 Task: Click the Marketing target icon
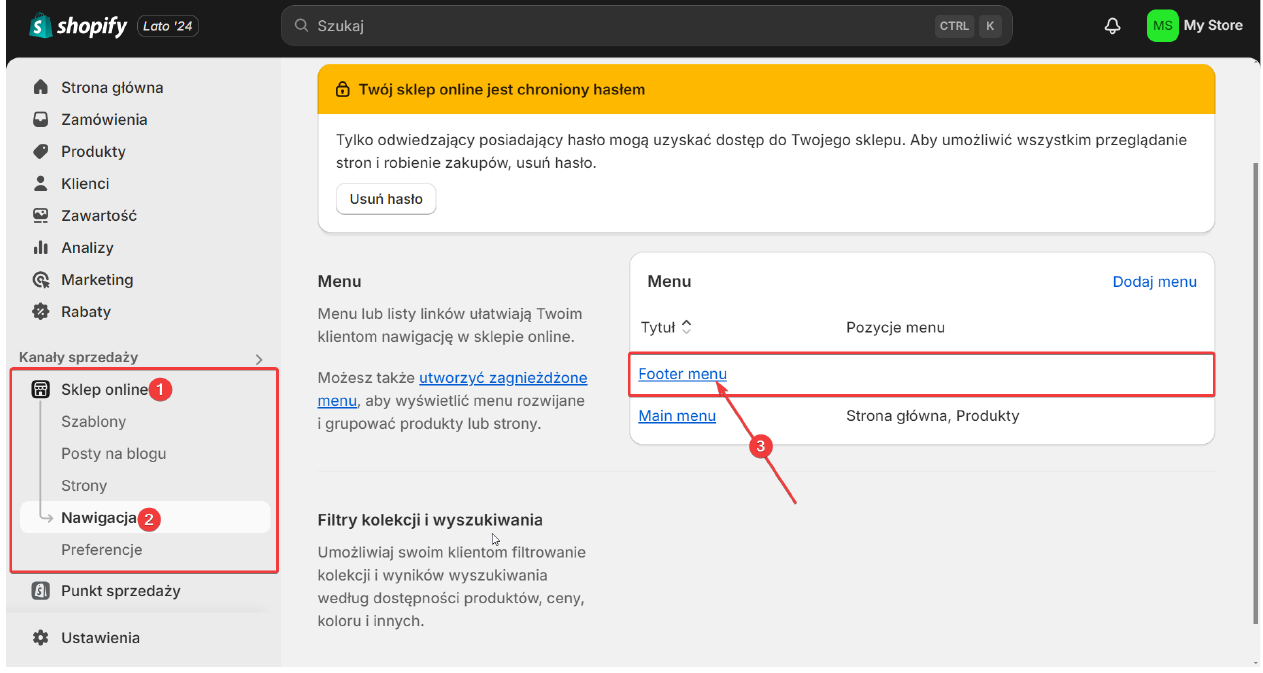[x=41, y=279]
